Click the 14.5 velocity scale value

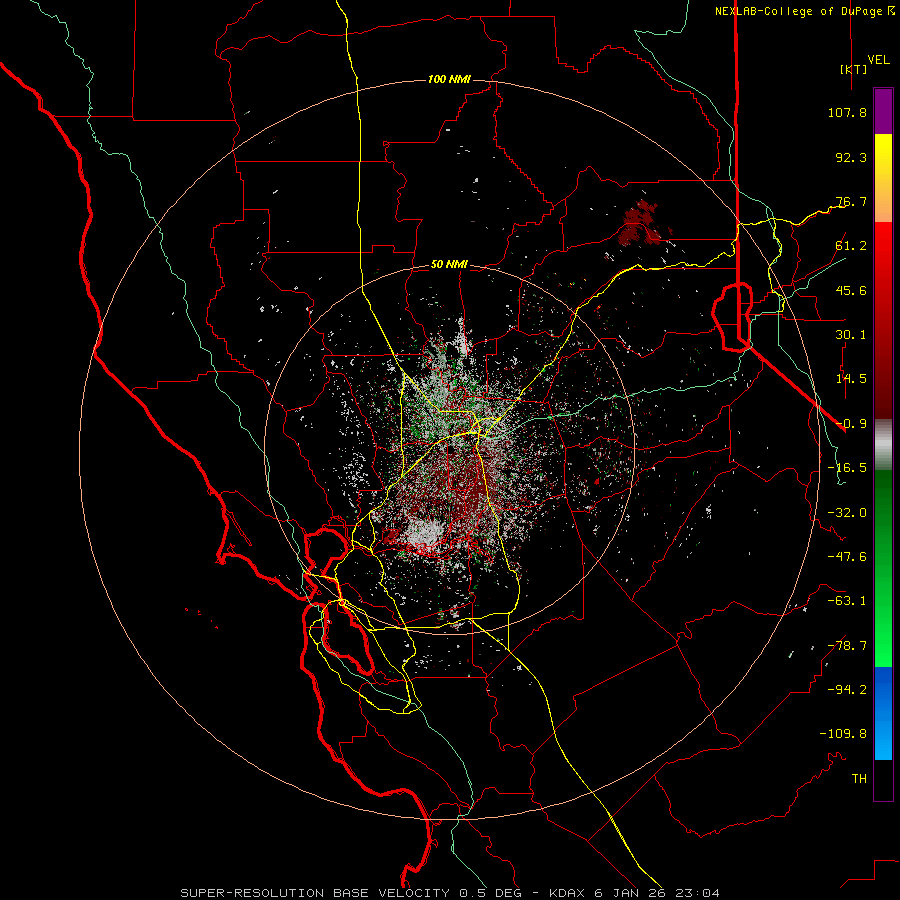pos(851,379)
